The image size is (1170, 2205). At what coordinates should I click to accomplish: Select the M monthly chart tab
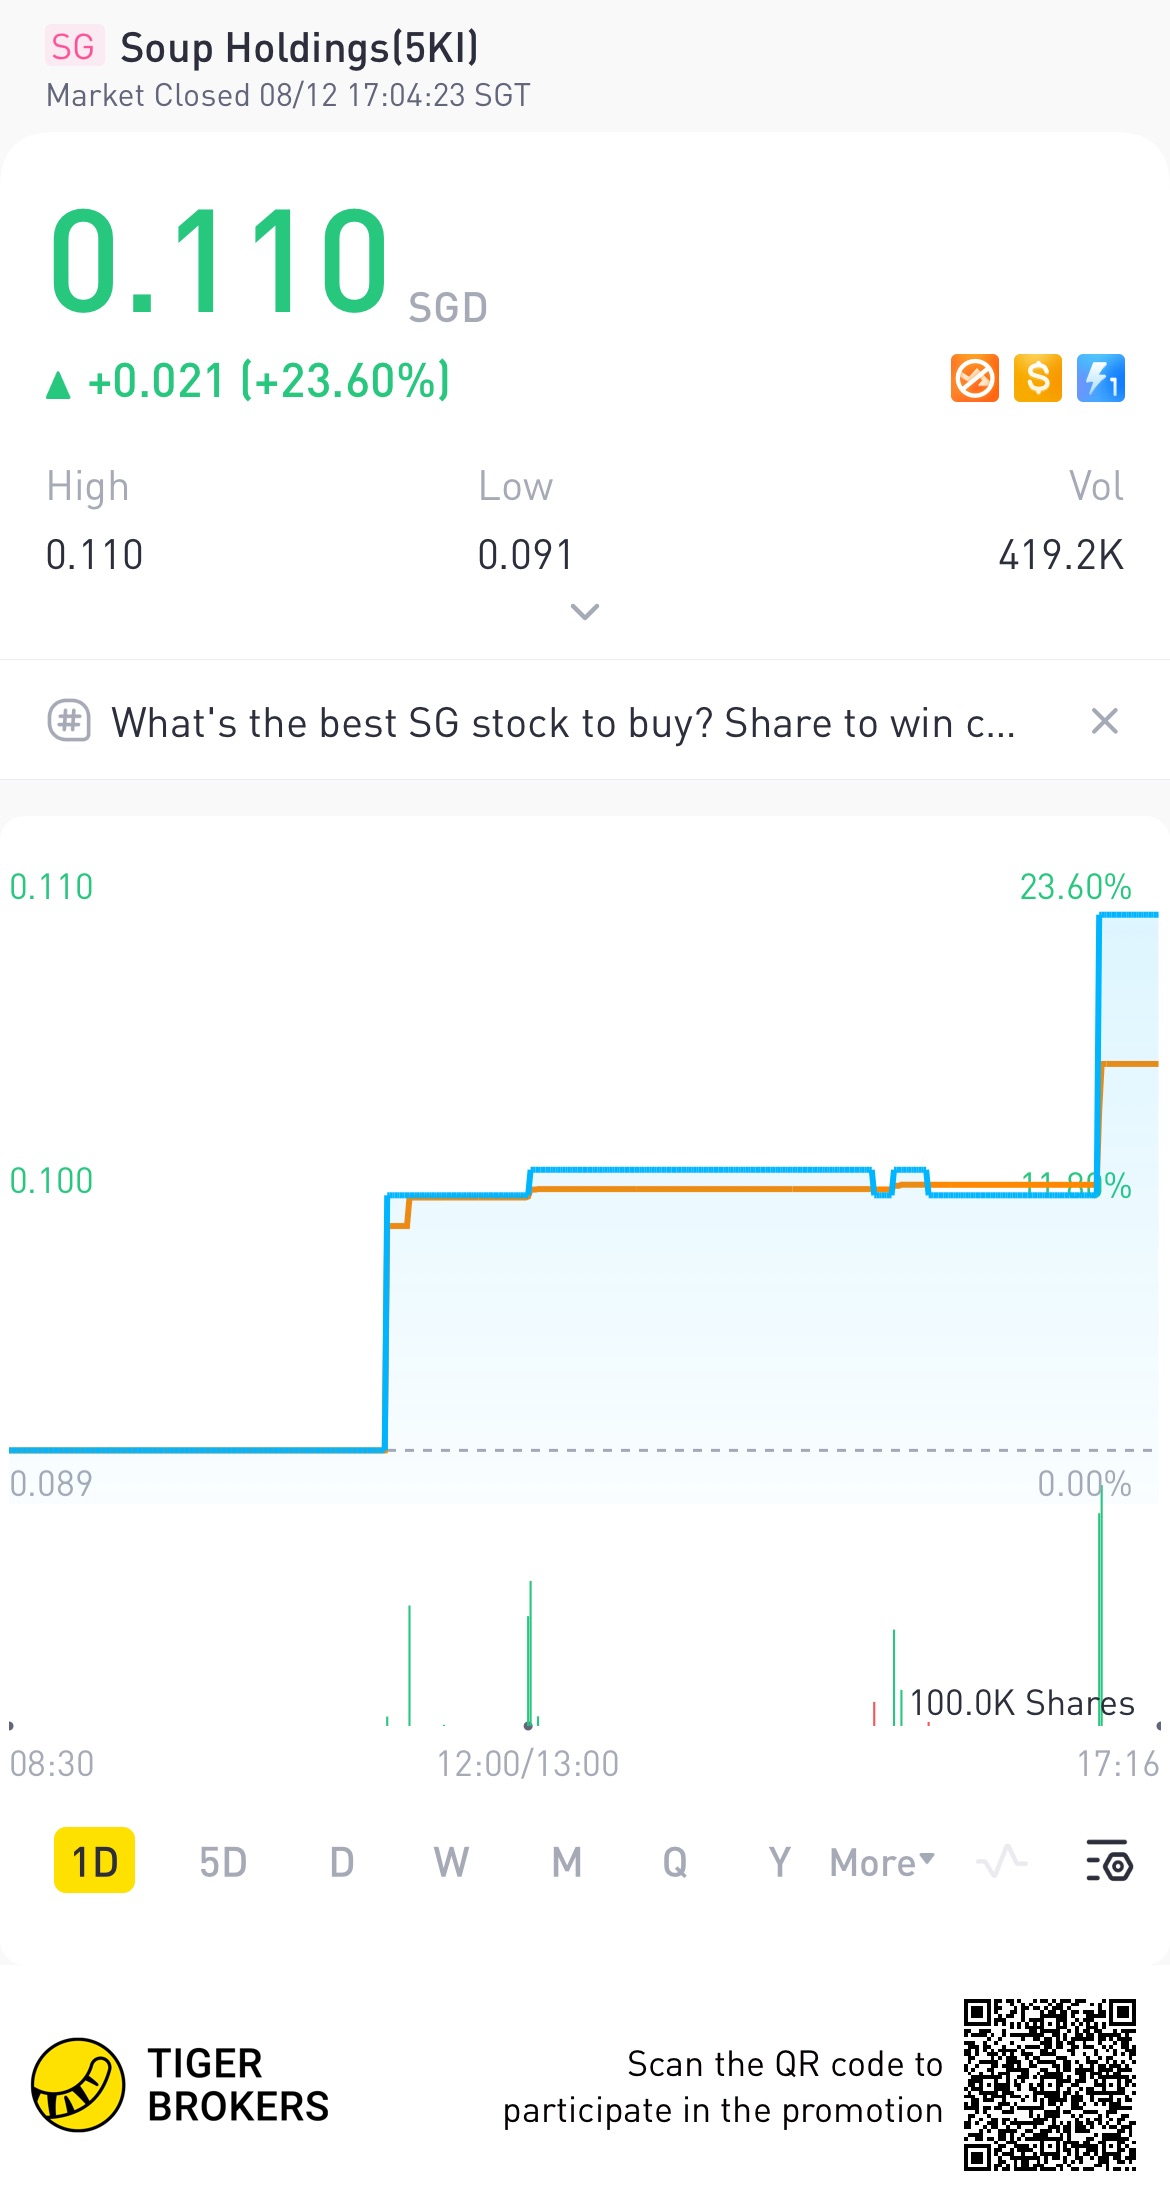point(566,1862)
